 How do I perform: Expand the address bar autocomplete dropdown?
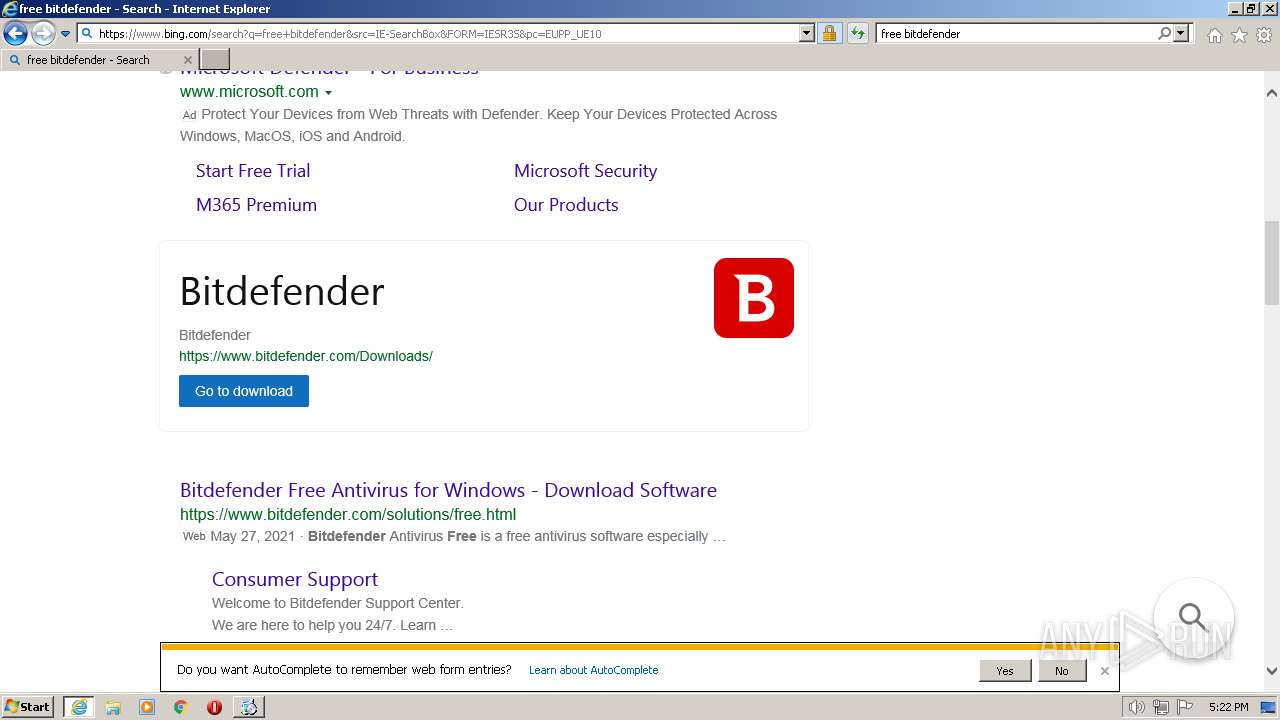[807, 33]
